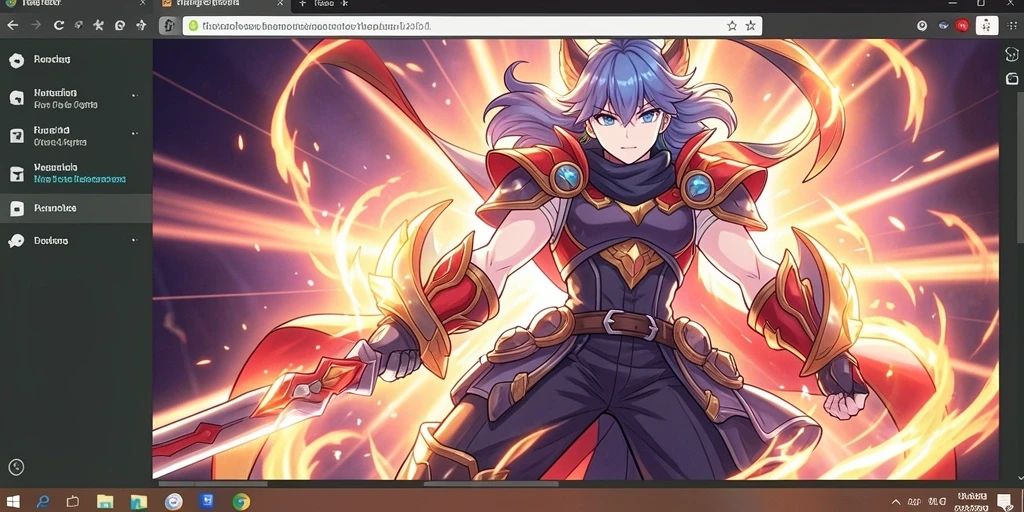Close the active tab with the orange favicon
The width and height of the screenshot is (1024, 512).
coord(280,4)
